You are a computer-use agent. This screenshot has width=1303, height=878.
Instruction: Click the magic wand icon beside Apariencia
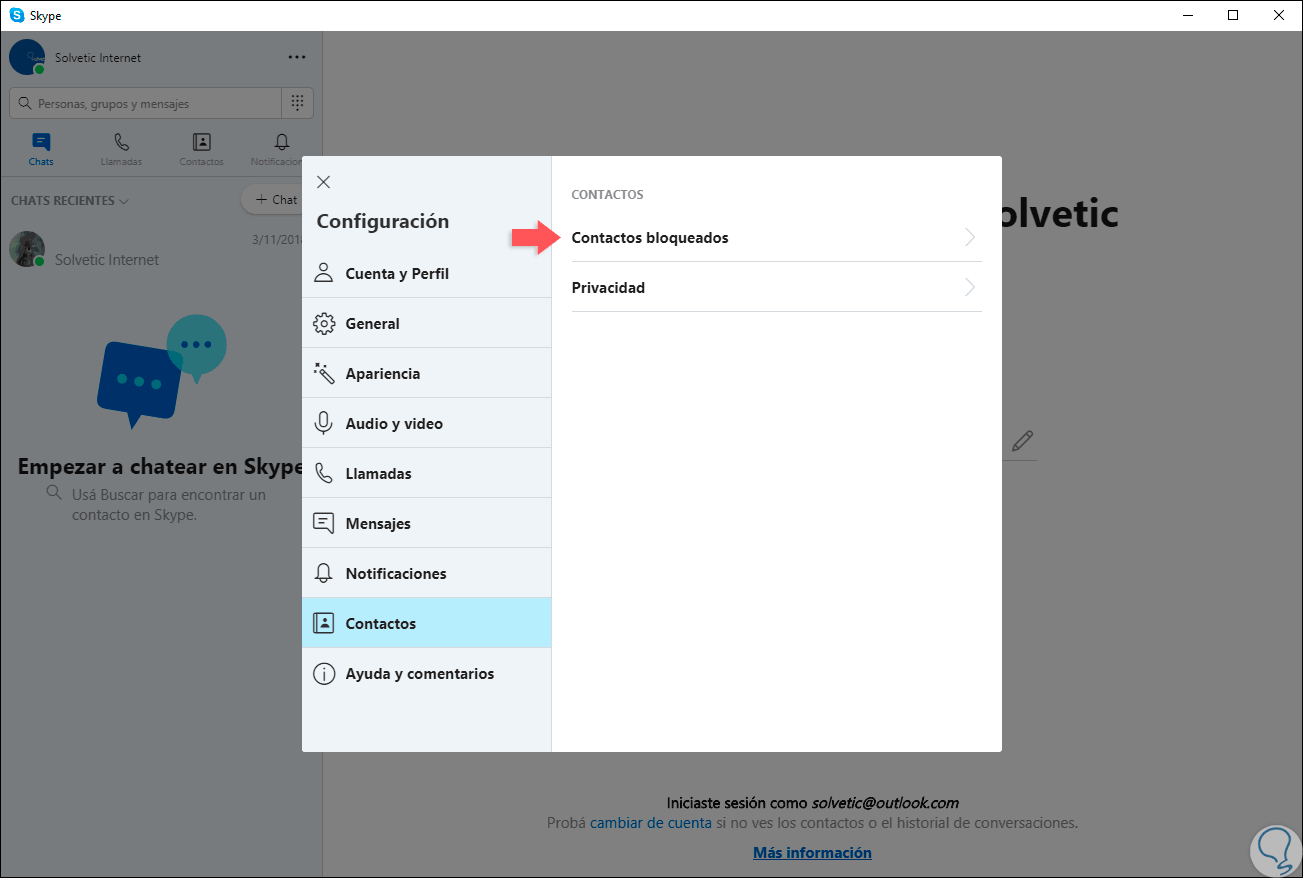coord(323,373)
